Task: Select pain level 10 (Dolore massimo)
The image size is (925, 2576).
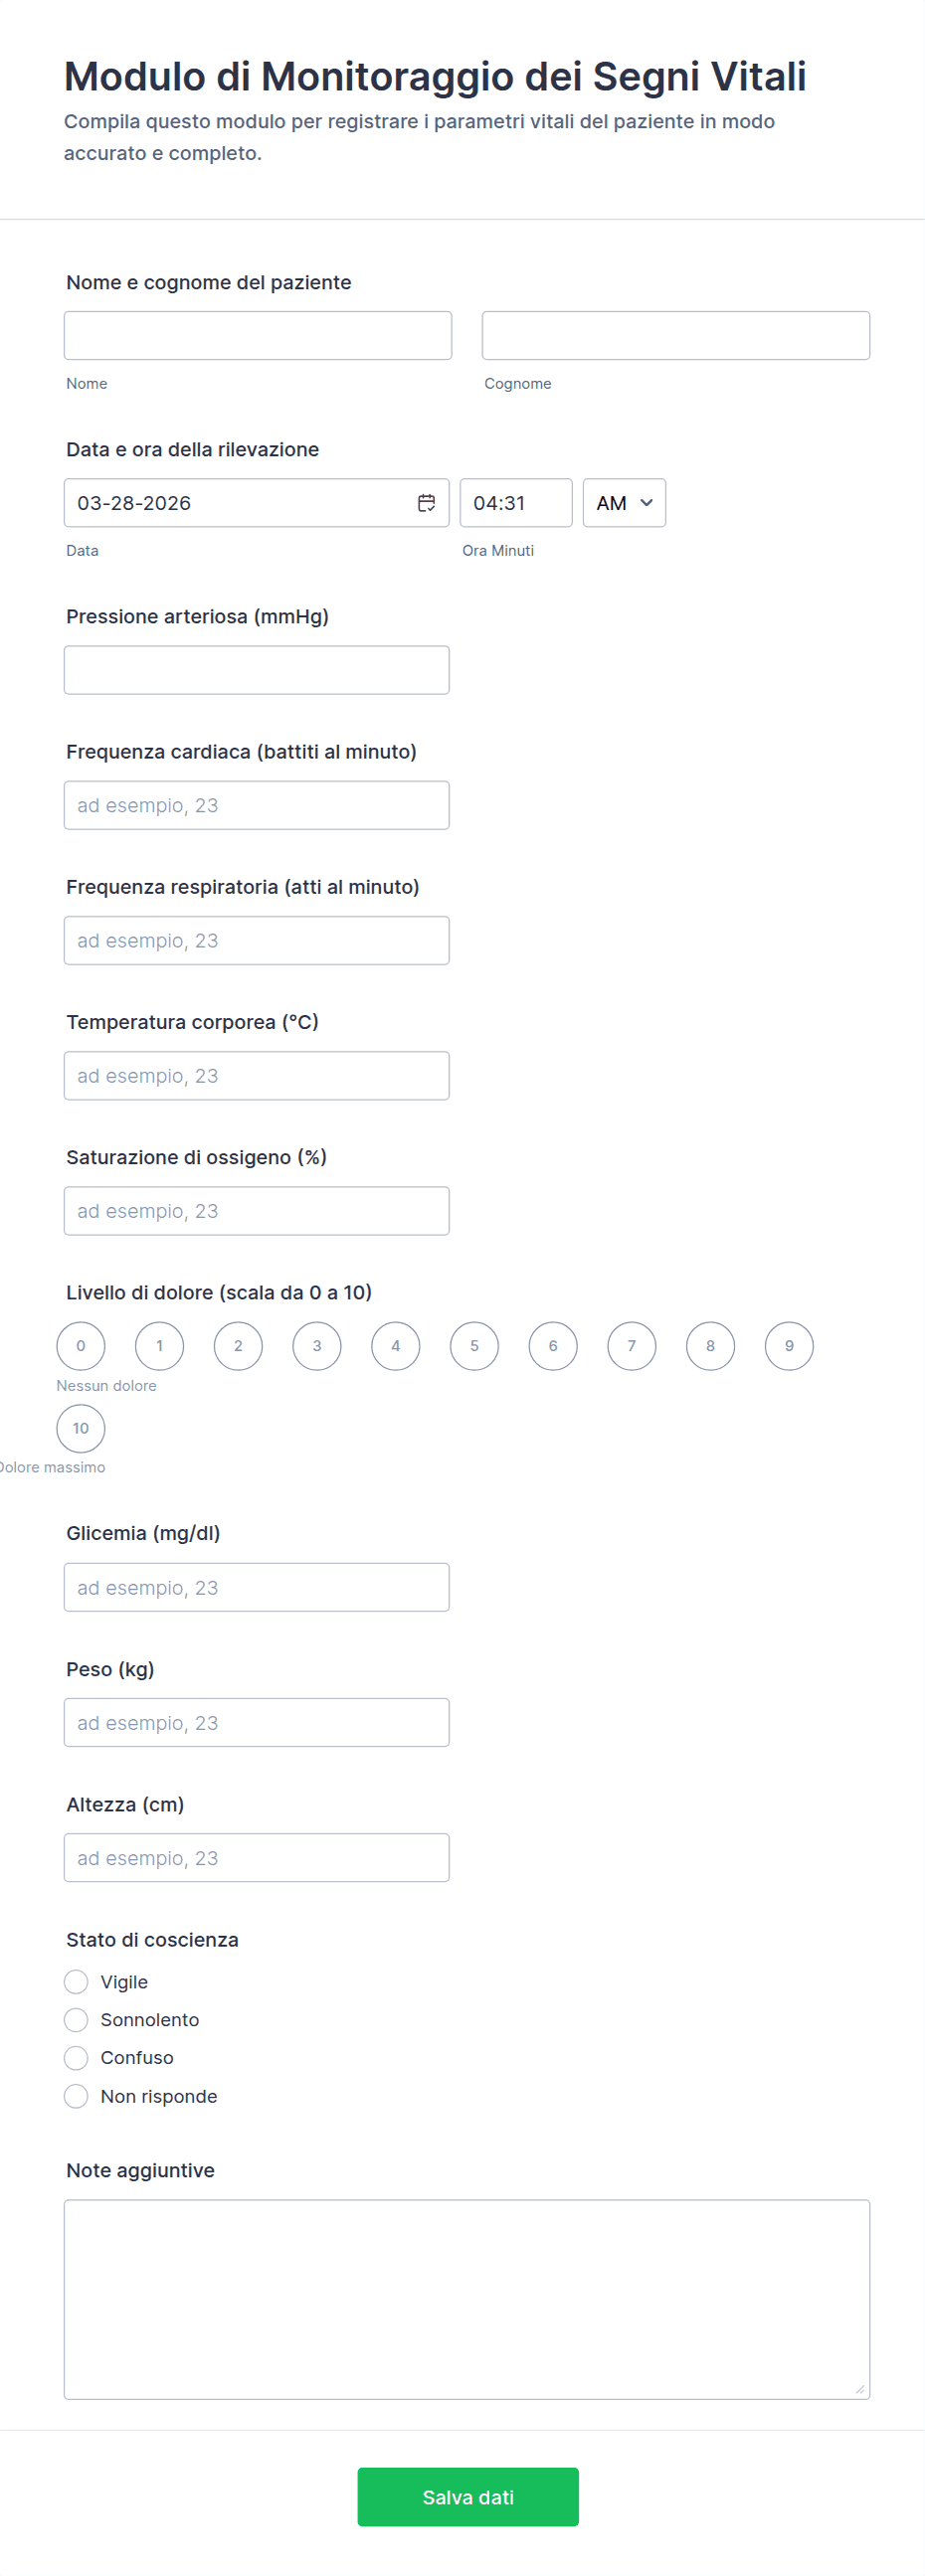Action: coord(81,1428)
